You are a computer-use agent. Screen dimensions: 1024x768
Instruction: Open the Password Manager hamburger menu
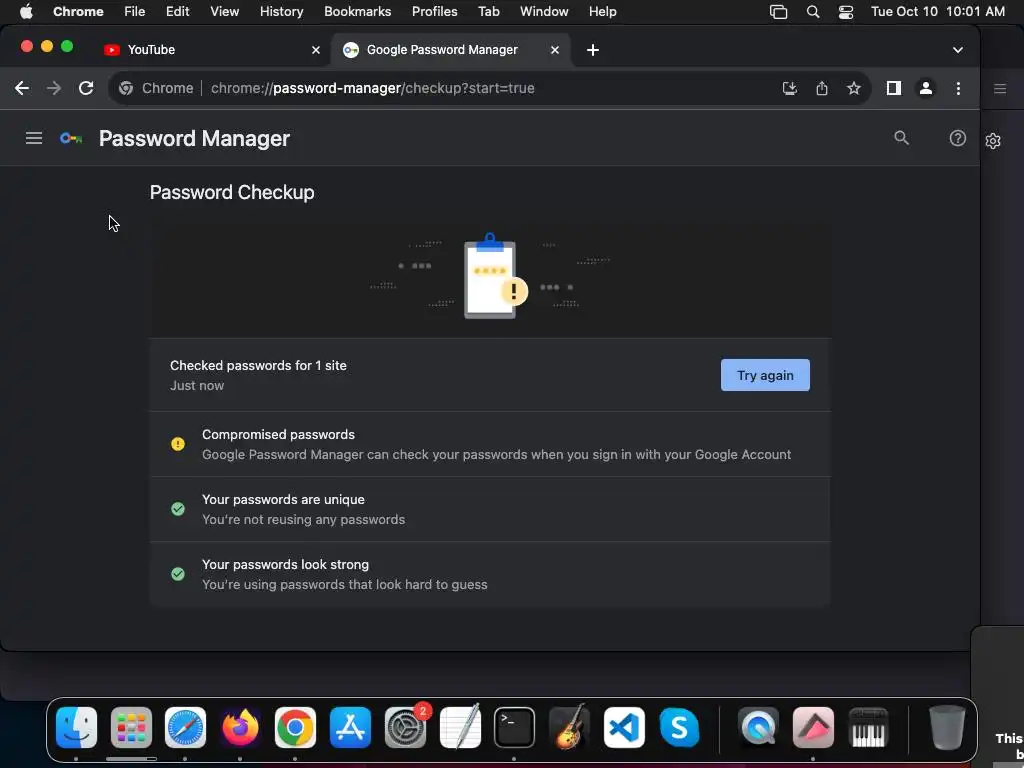click(x=34, y=138)
